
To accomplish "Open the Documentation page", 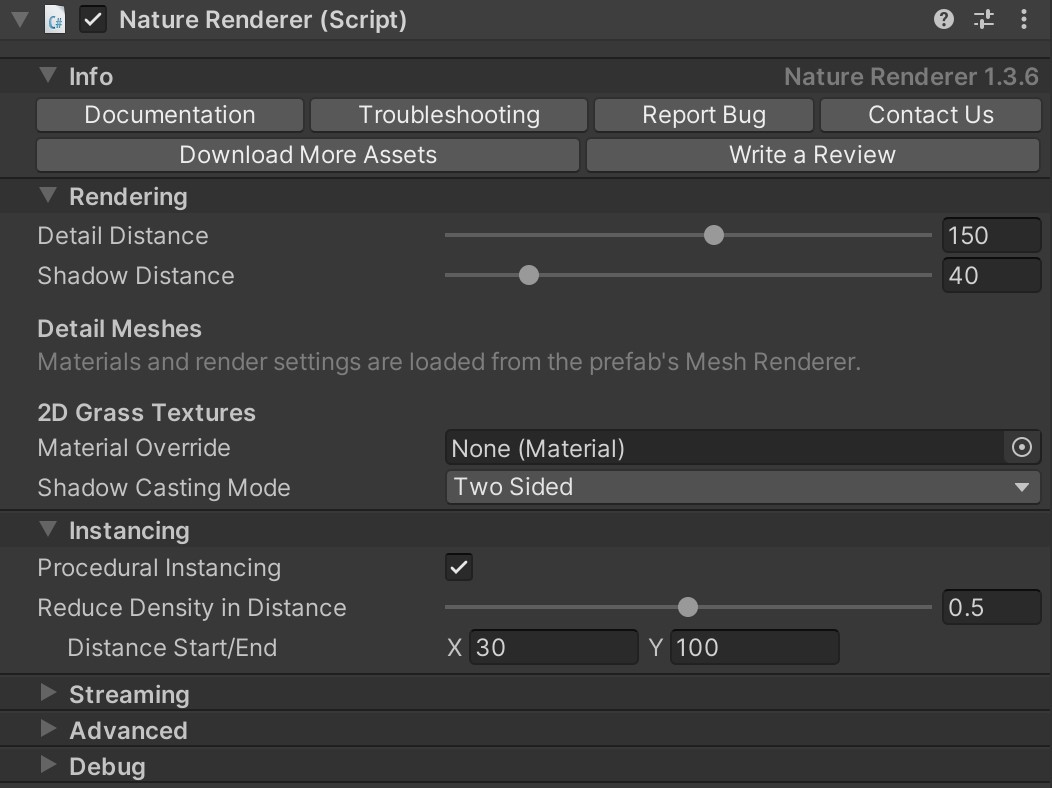I will pos(169,114).
